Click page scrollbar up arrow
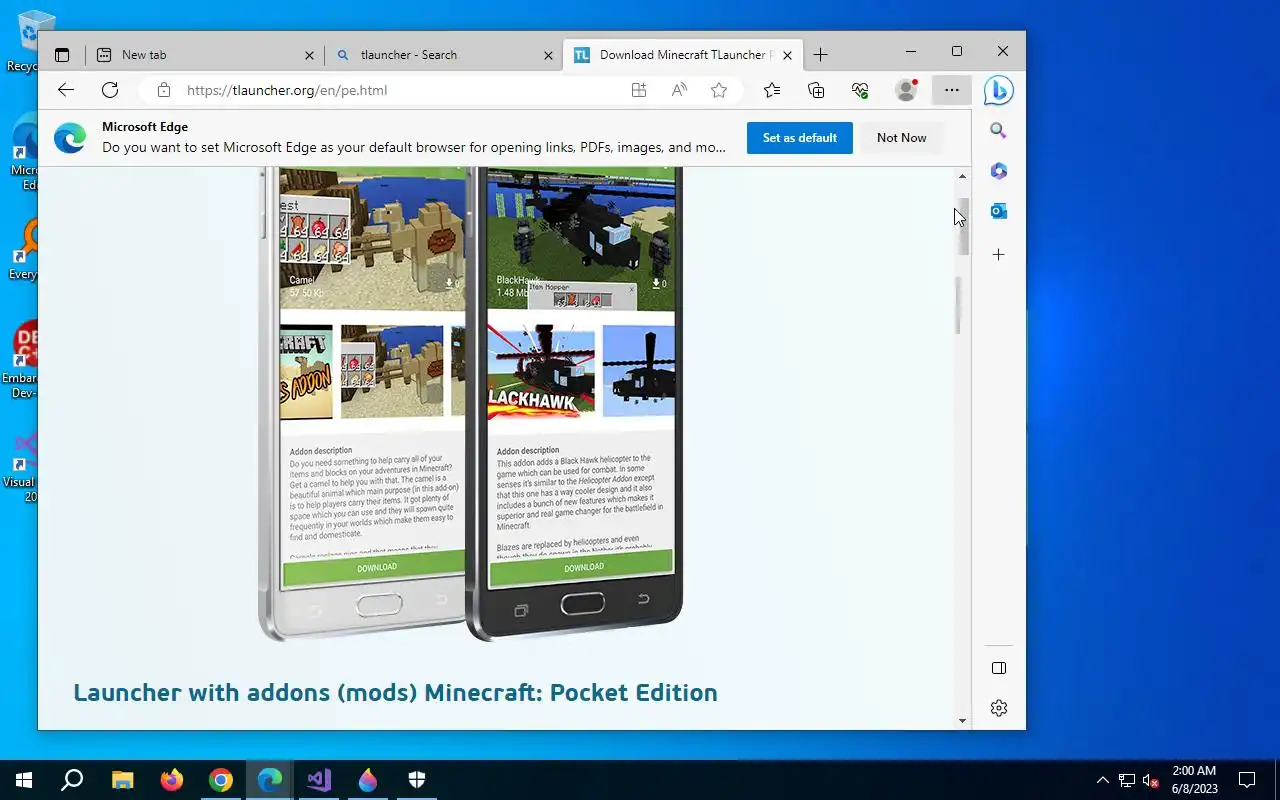The image size is (1280, 800). click(x=962, y=176)
